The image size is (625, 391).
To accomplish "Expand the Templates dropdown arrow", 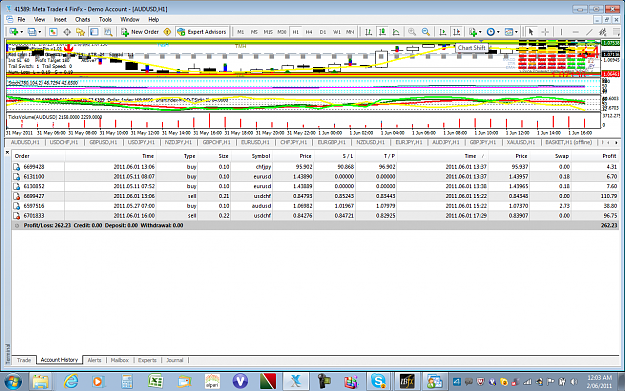I will [516, 32].
